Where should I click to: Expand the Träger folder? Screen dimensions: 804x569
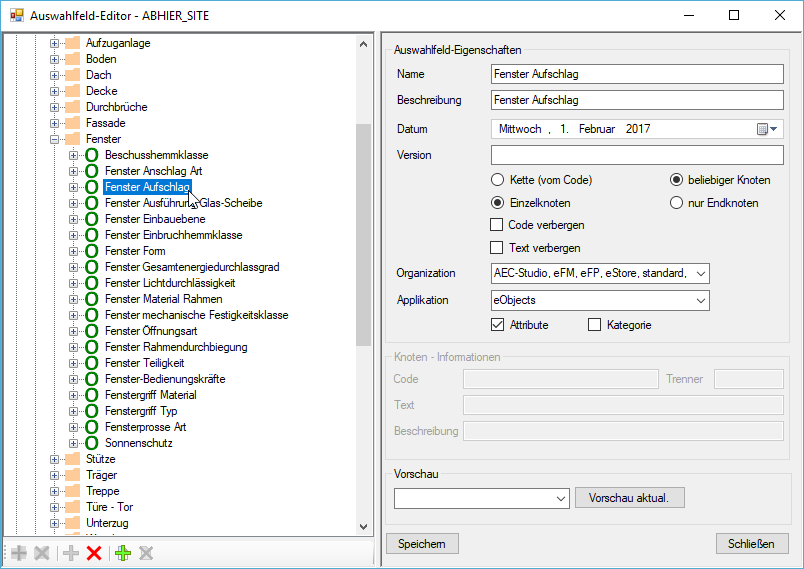click(x=54, y=475)
